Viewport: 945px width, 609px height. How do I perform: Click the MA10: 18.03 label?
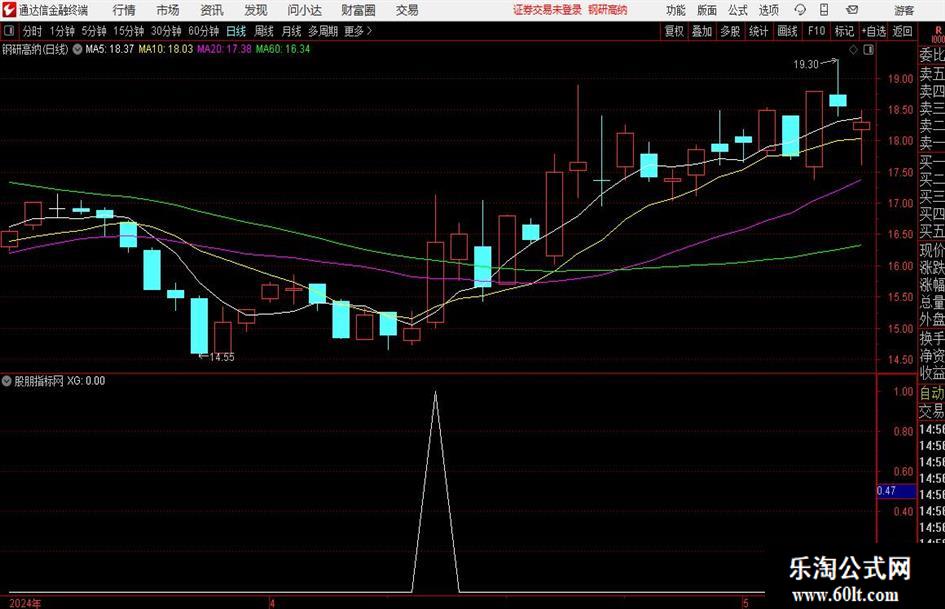(x=166, y=49)
